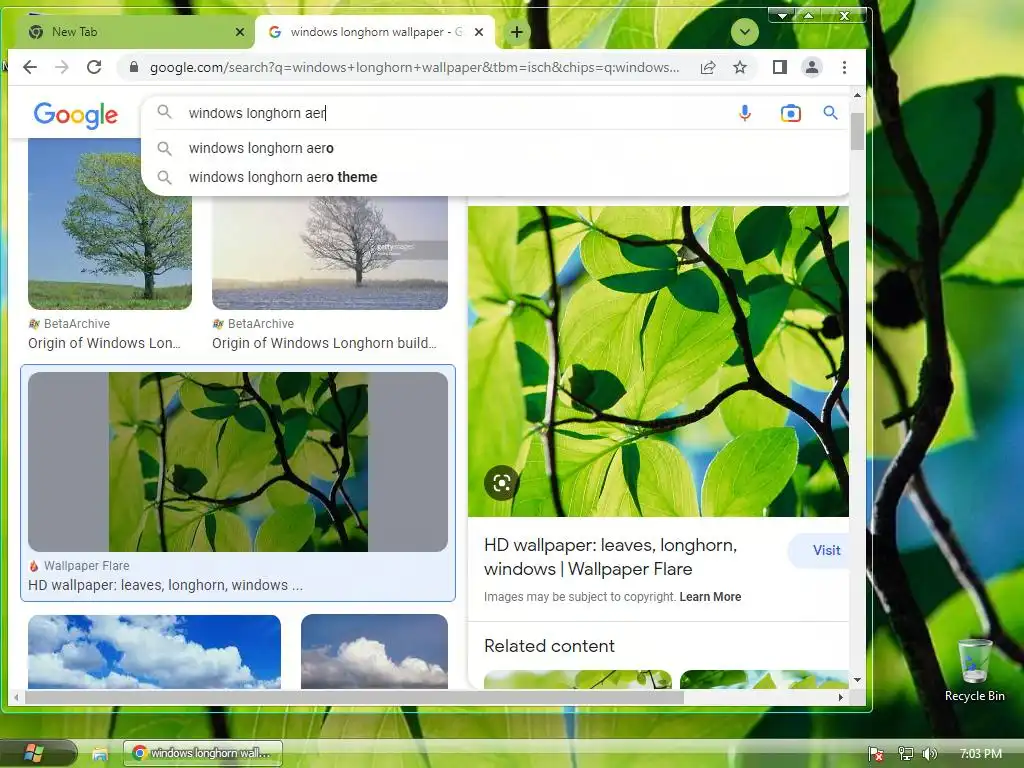Viewport: 1024px width, 768px height.
Task: Click the tray flag alert icon
Action: 875,754
